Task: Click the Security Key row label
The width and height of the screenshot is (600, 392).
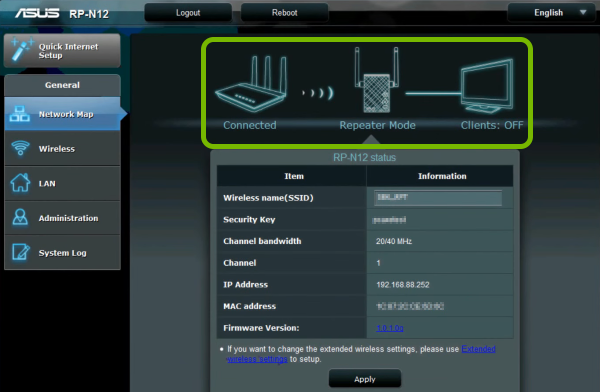Action: (x=249, y=220)
